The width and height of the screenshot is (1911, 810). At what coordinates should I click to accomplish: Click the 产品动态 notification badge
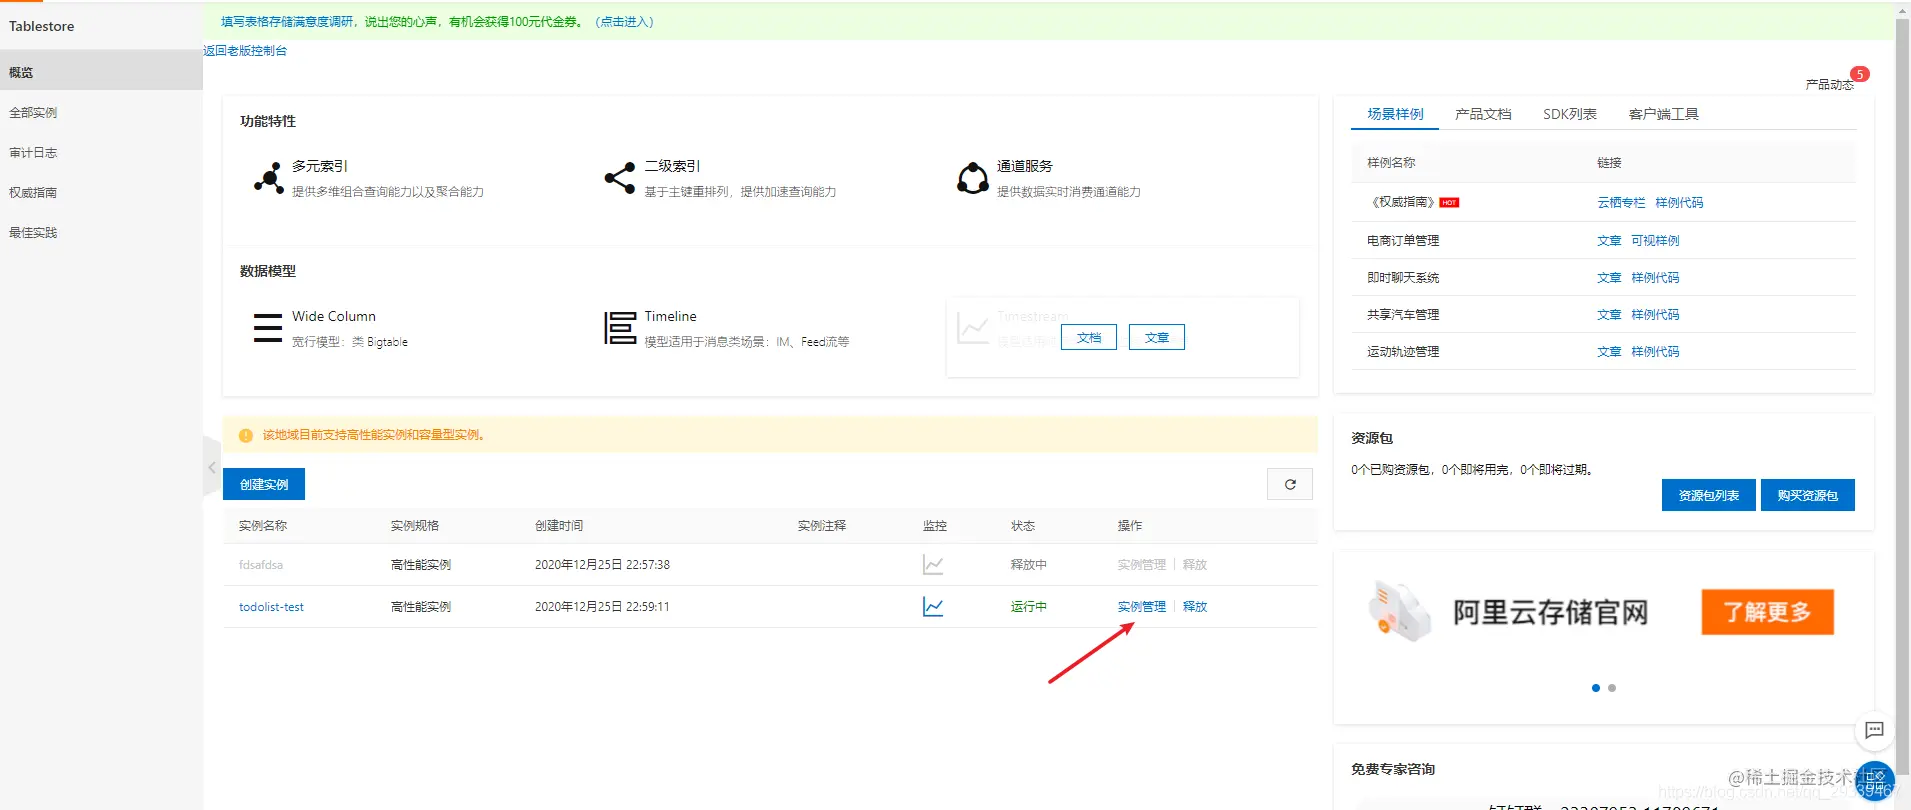point(1860,74)
